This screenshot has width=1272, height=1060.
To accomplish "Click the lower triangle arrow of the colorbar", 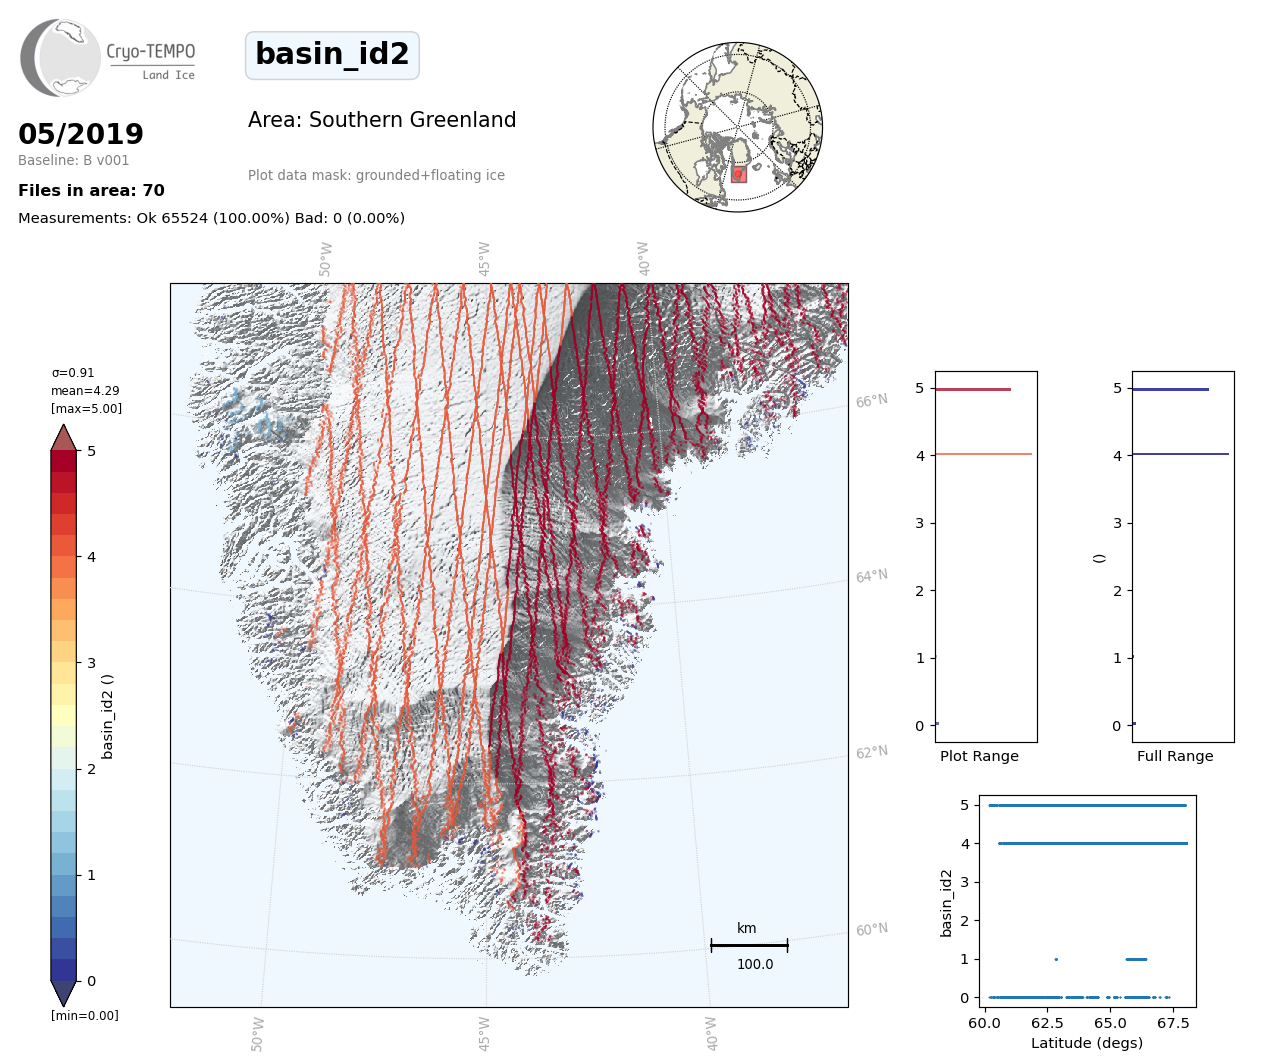I will tap(64, 993).
